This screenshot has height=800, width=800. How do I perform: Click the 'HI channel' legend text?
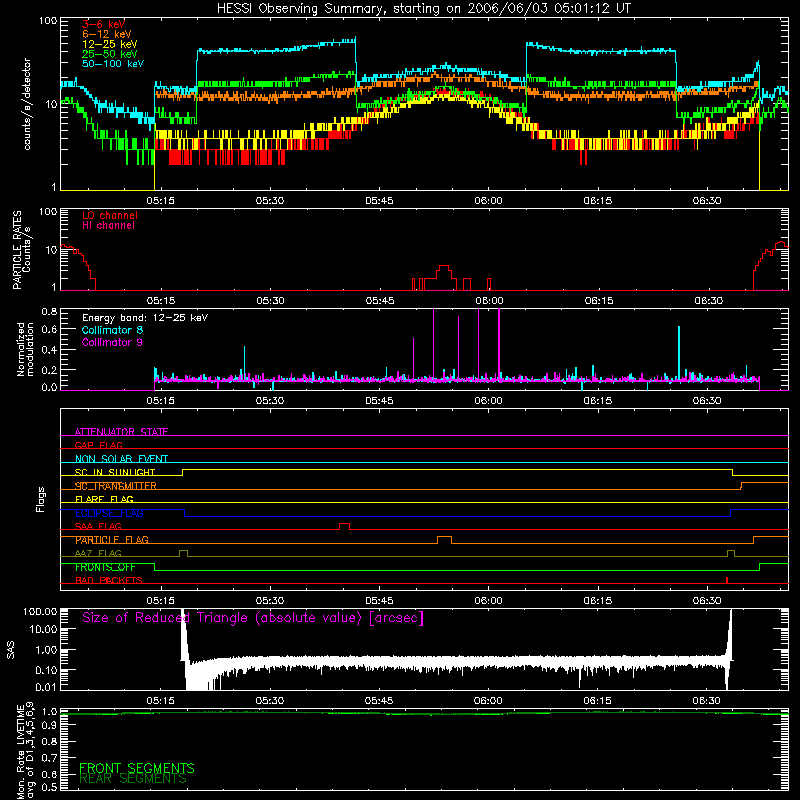pos(109,226)
